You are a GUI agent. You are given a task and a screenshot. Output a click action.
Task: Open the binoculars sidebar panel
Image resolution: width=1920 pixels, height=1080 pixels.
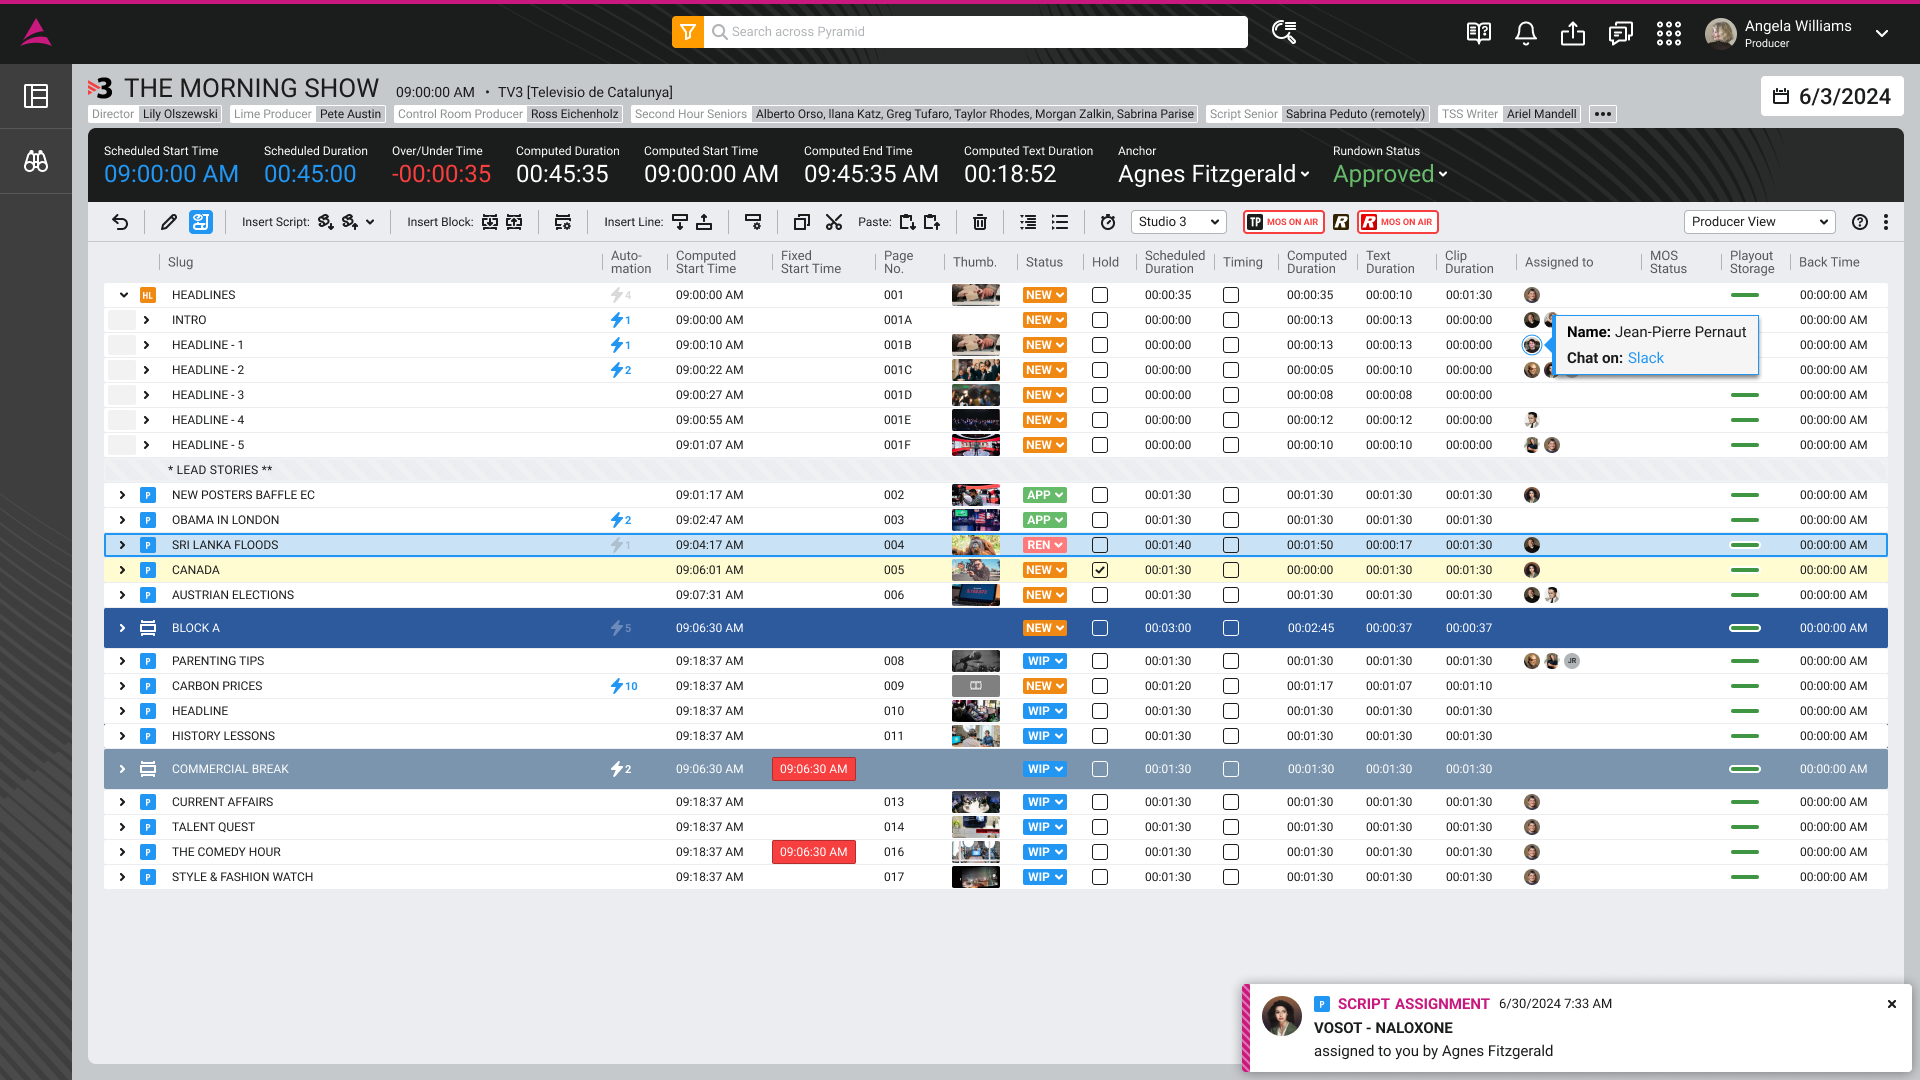pos(36,161)
